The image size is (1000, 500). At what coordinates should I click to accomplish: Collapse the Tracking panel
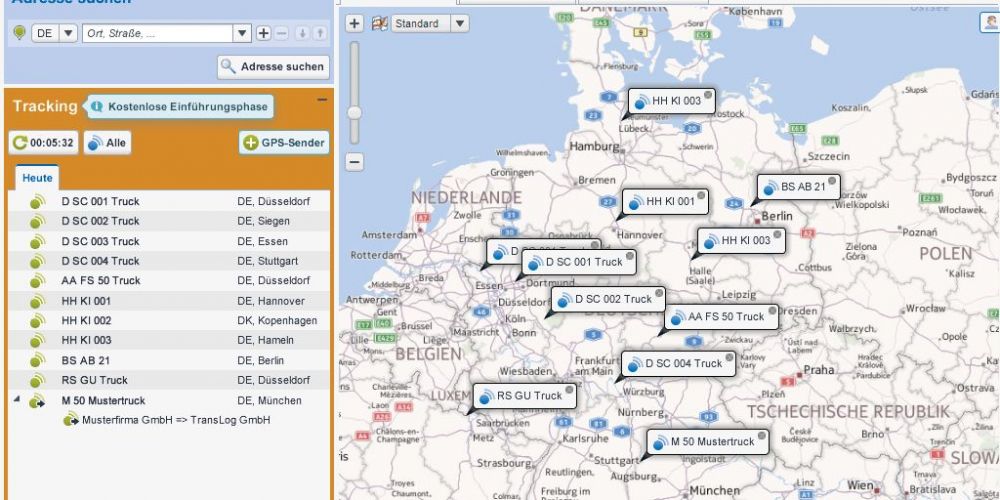tap(322, 100)
